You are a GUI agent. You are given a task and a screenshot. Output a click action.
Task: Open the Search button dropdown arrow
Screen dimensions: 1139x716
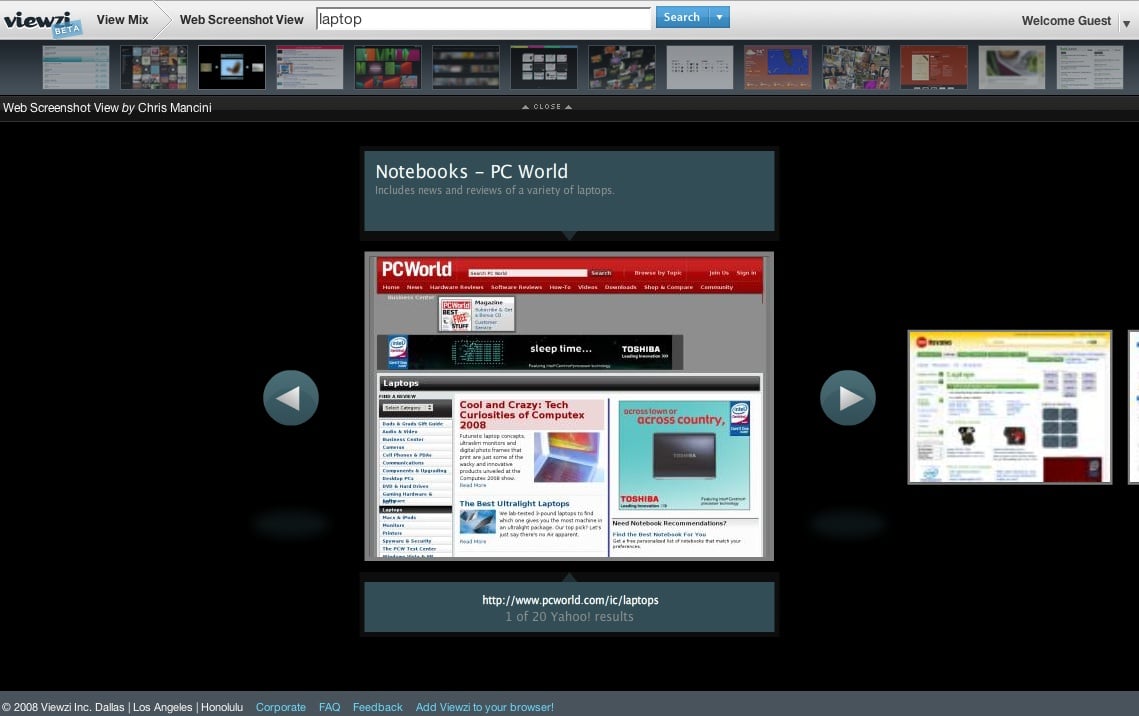coord(719,17)
